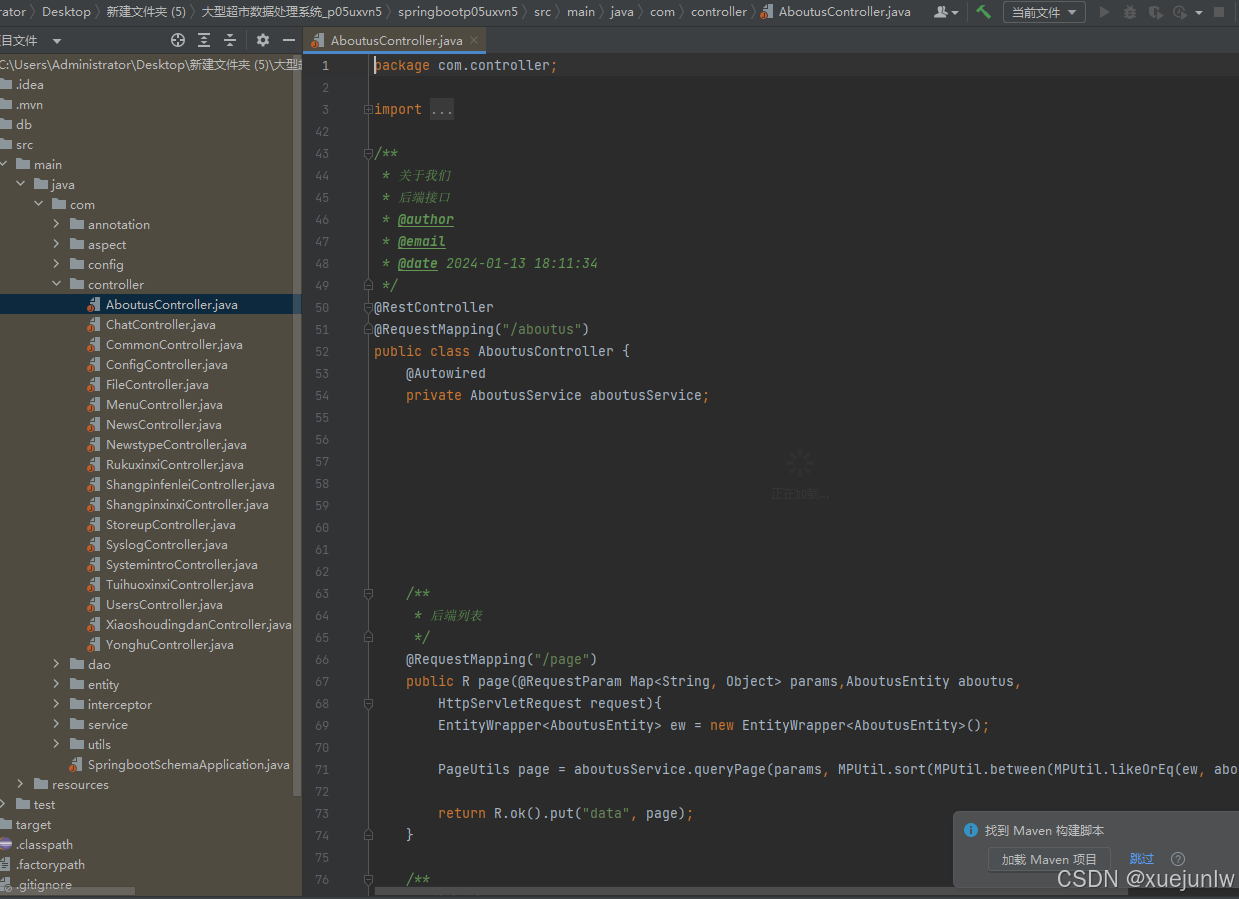This screenshot has height=899, width=1239.
Task: Open the 当前文件 run configuration dropdown
Action: pyautogui.click(x=1043, y=12)
